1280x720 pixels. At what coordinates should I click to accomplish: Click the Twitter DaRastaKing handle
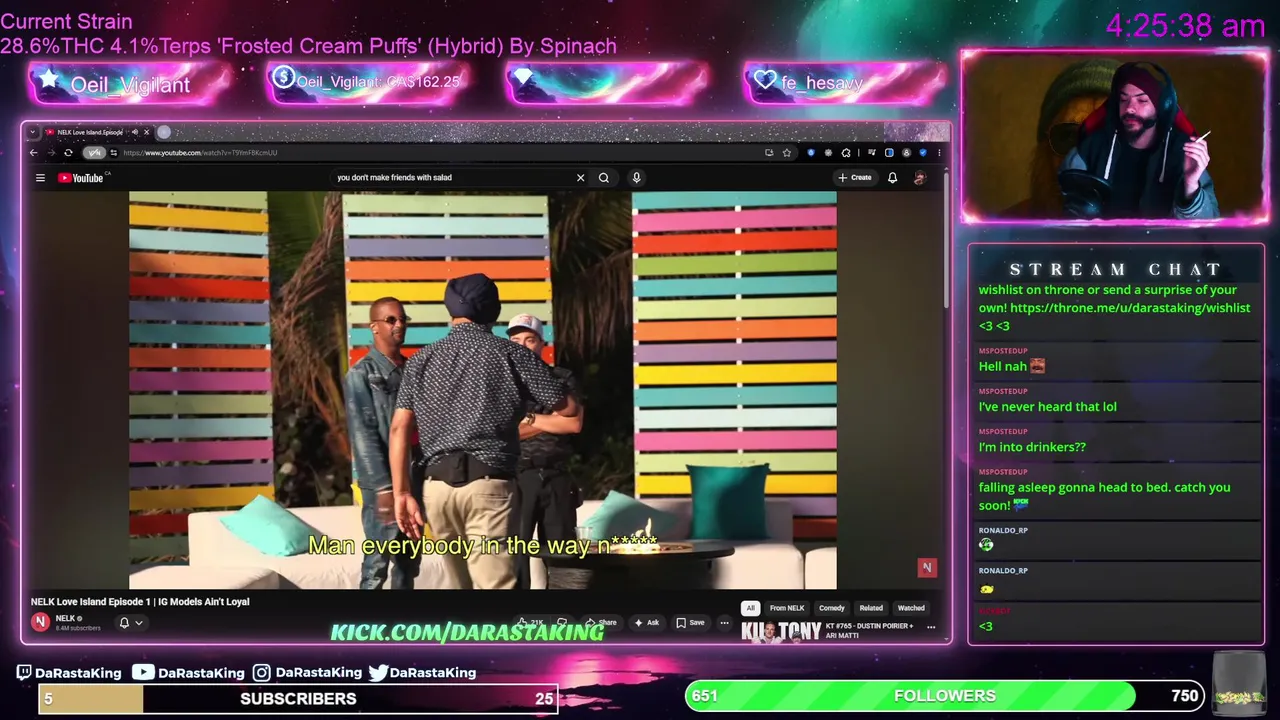pyautogui.click(x=422, y=673)
